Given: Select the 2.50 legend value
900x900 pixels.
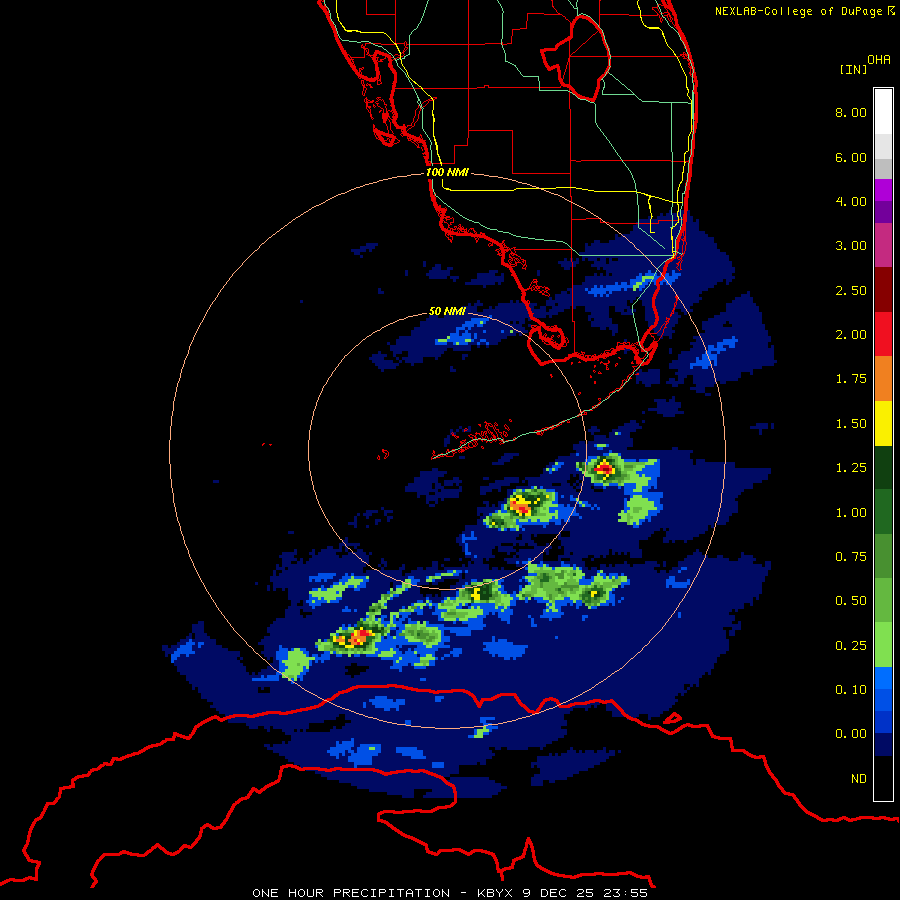Looking at the screenshot, I should point(851,290).
